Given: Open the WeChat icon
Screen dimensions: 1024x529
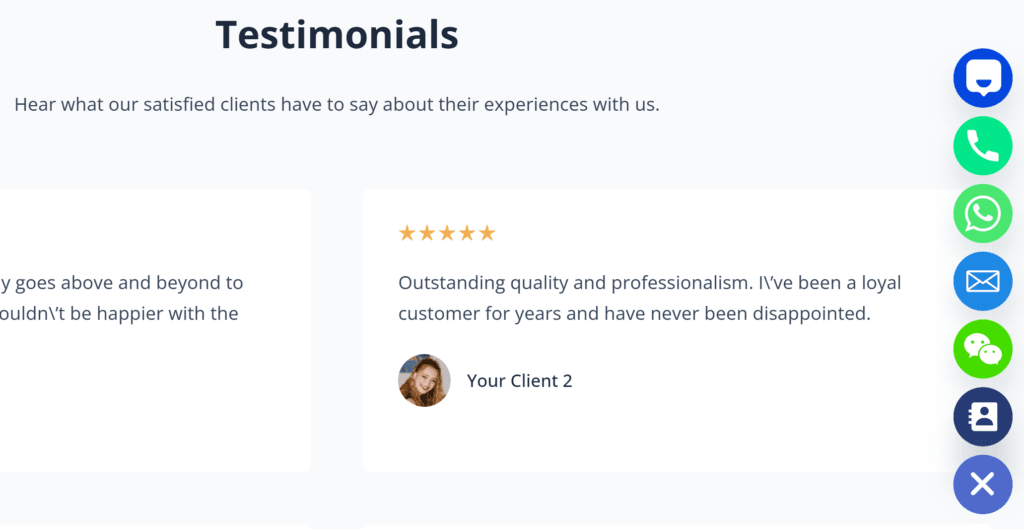Looking at the screenshot, I should pyautogui.click(x=982, y=349).
